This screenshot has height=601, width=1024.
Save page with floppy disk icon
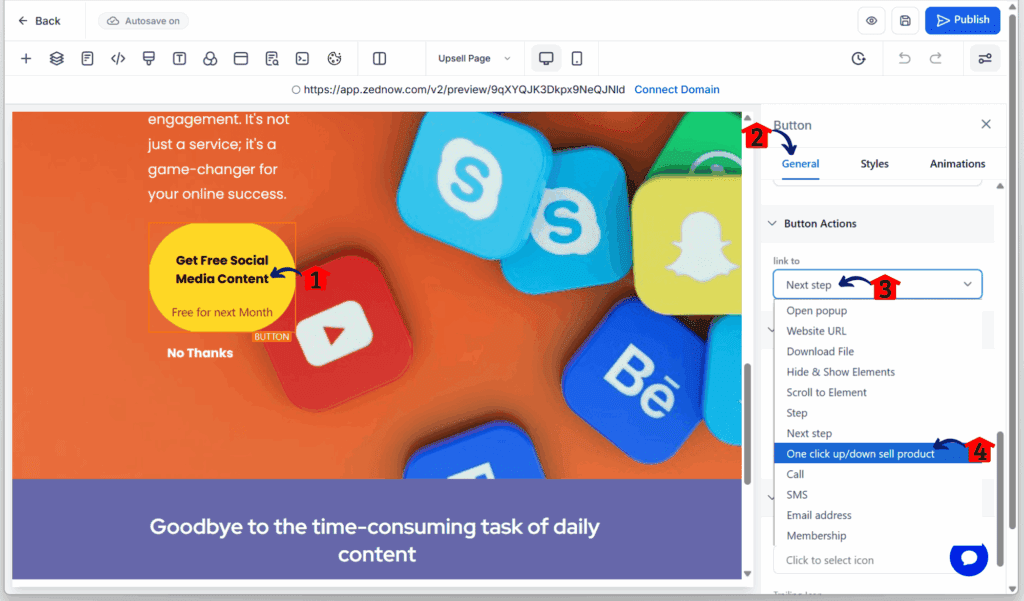[905, 21]
